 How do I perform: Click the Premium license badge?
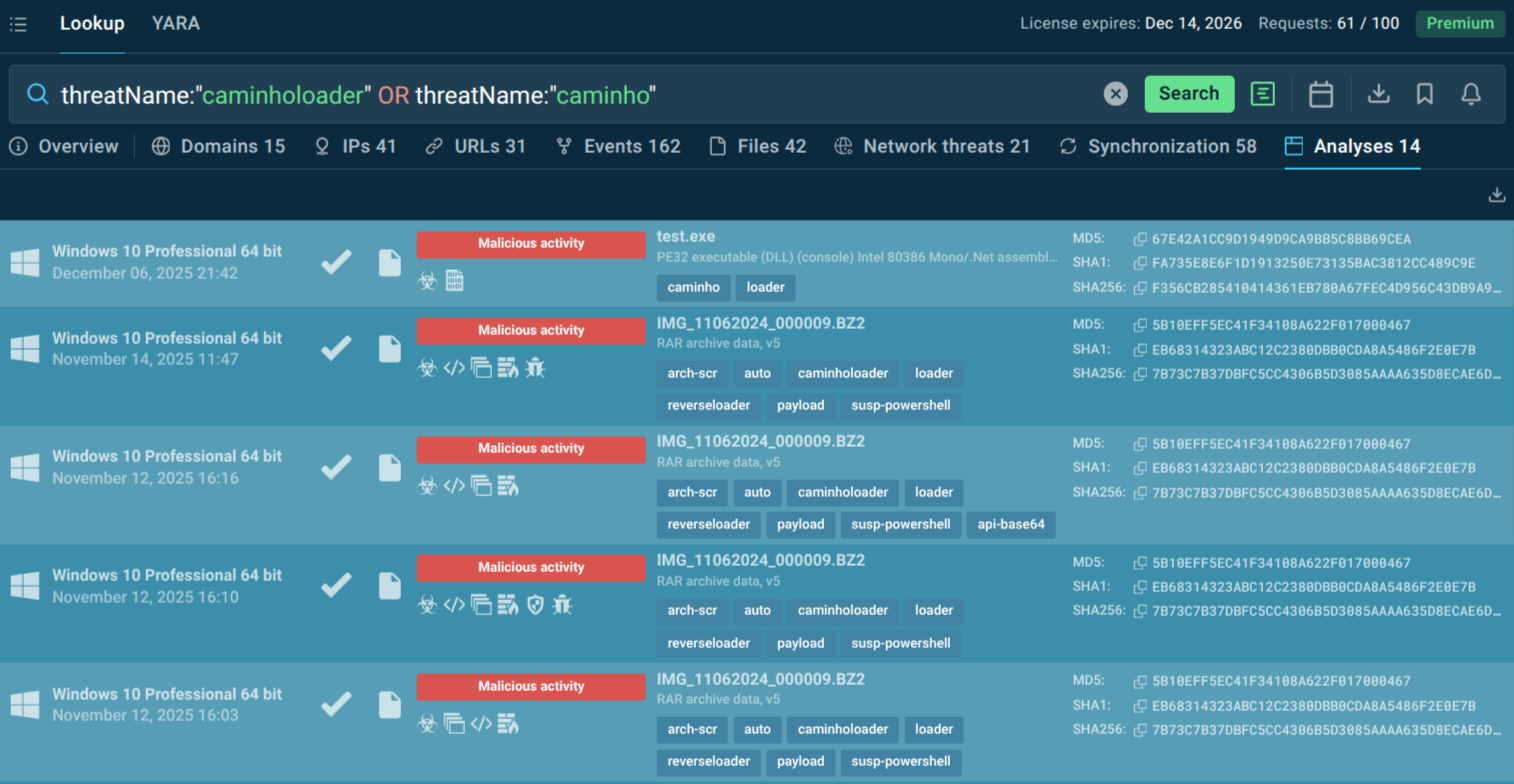[x=1459, y=23]
